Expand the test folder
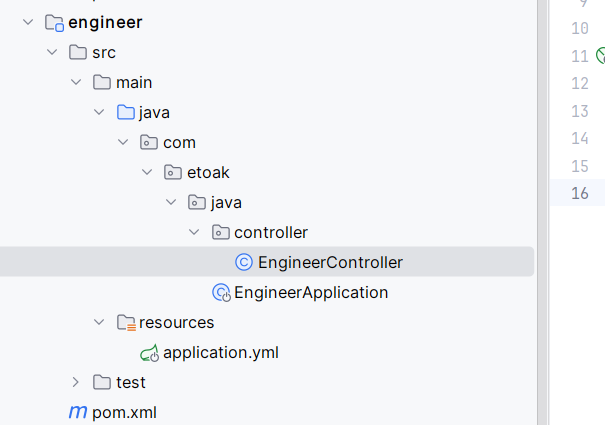The image size is (605, 425). pos(76,382)
